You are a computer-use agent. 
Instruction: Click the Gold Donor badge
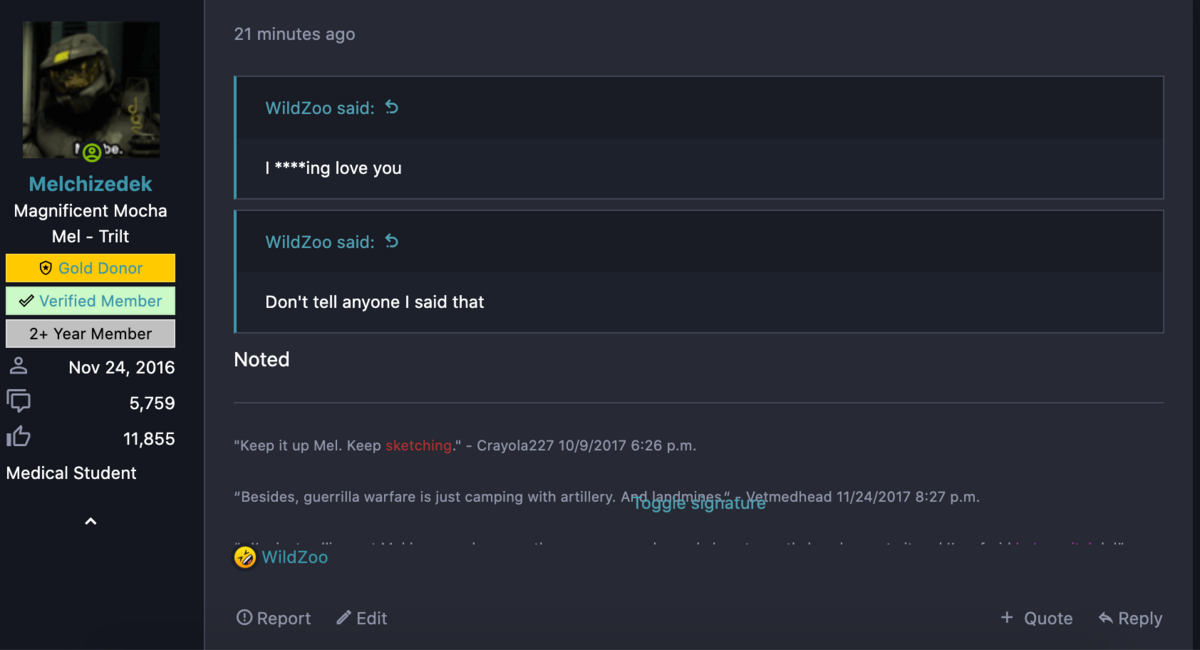[91, 268]
